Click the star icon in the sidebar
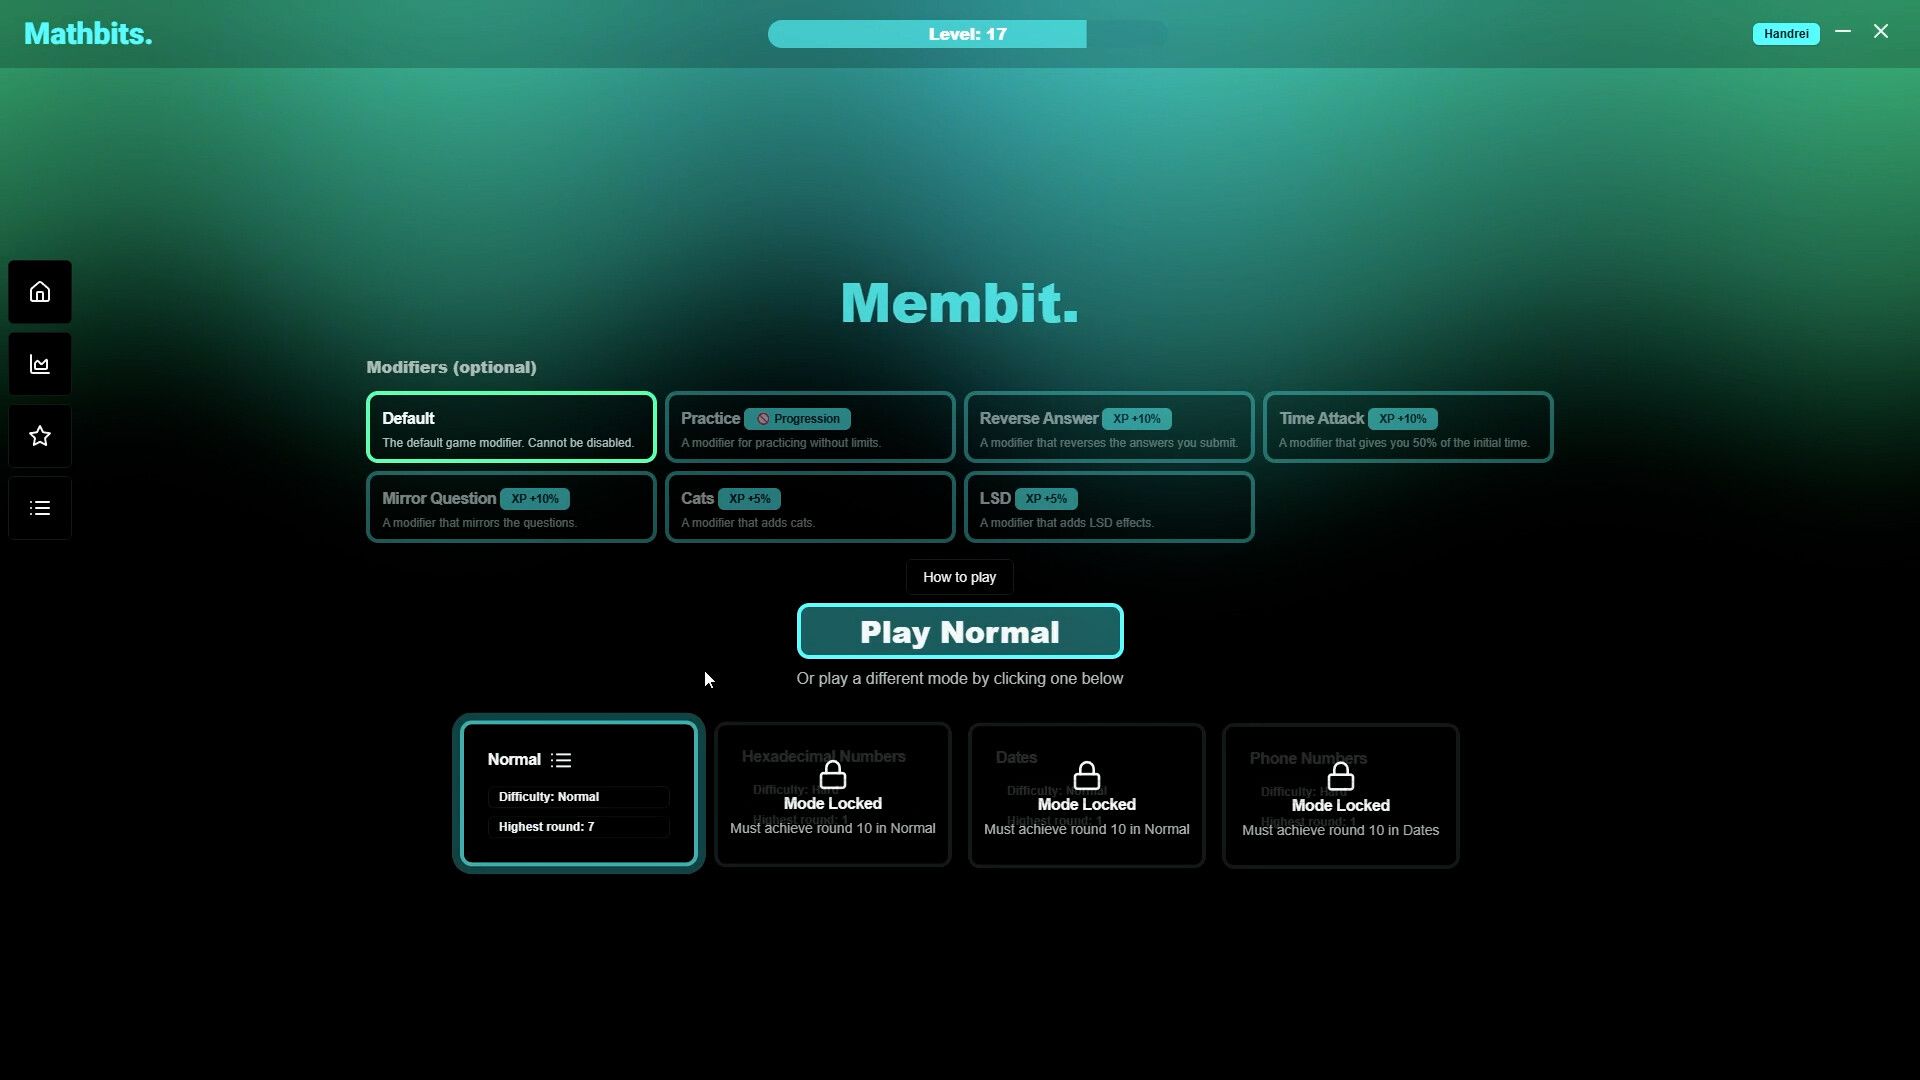This screenshot has width=1920, height=1080. [39, 435]
